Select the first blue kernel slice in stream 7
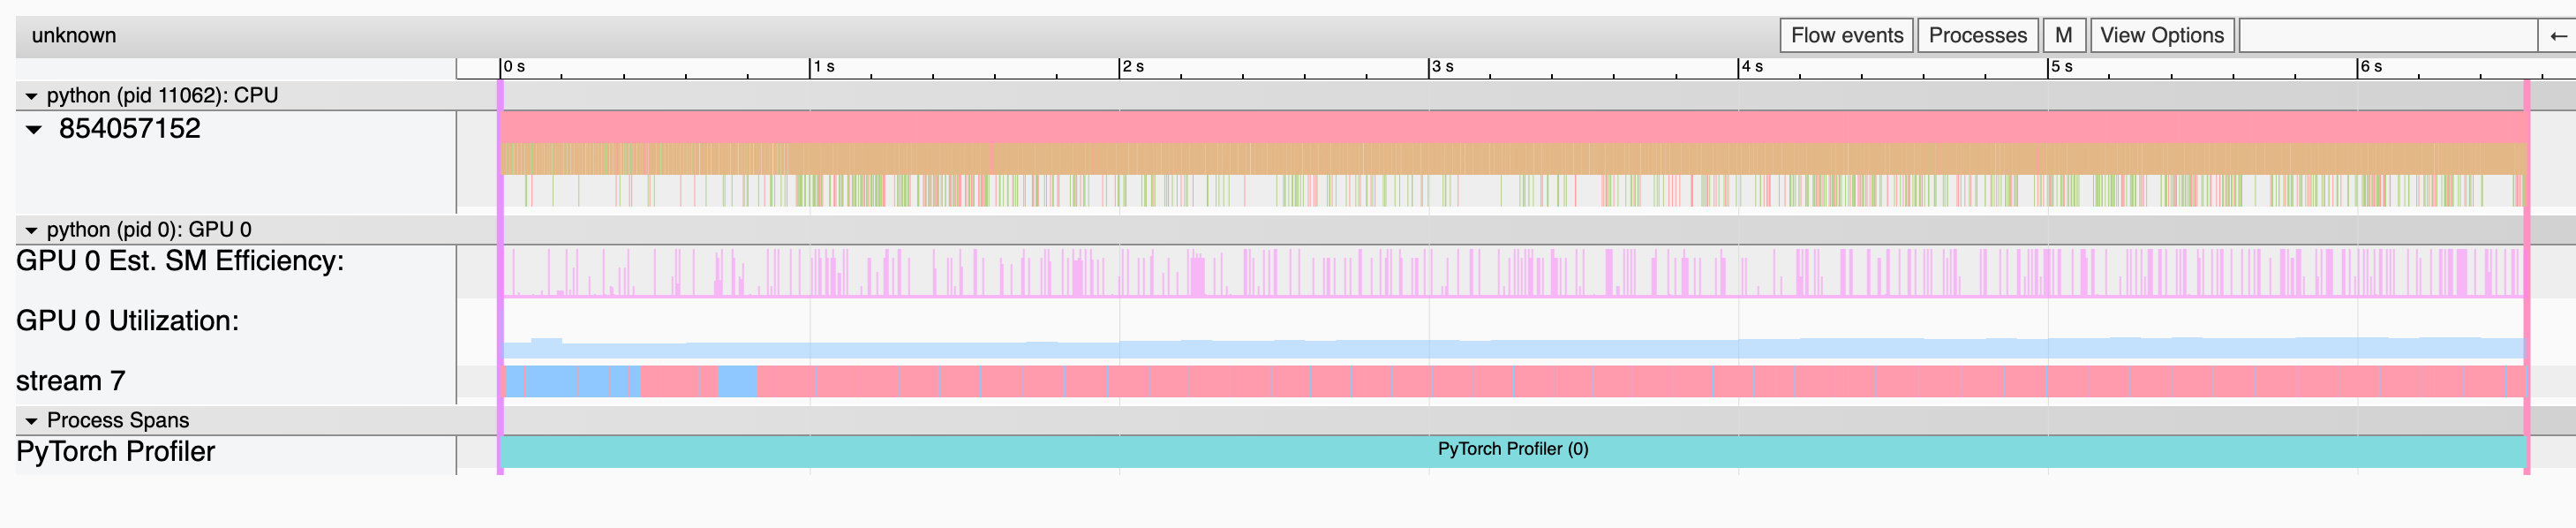Viewport: 2576px width, 528px height. (516, 381)
